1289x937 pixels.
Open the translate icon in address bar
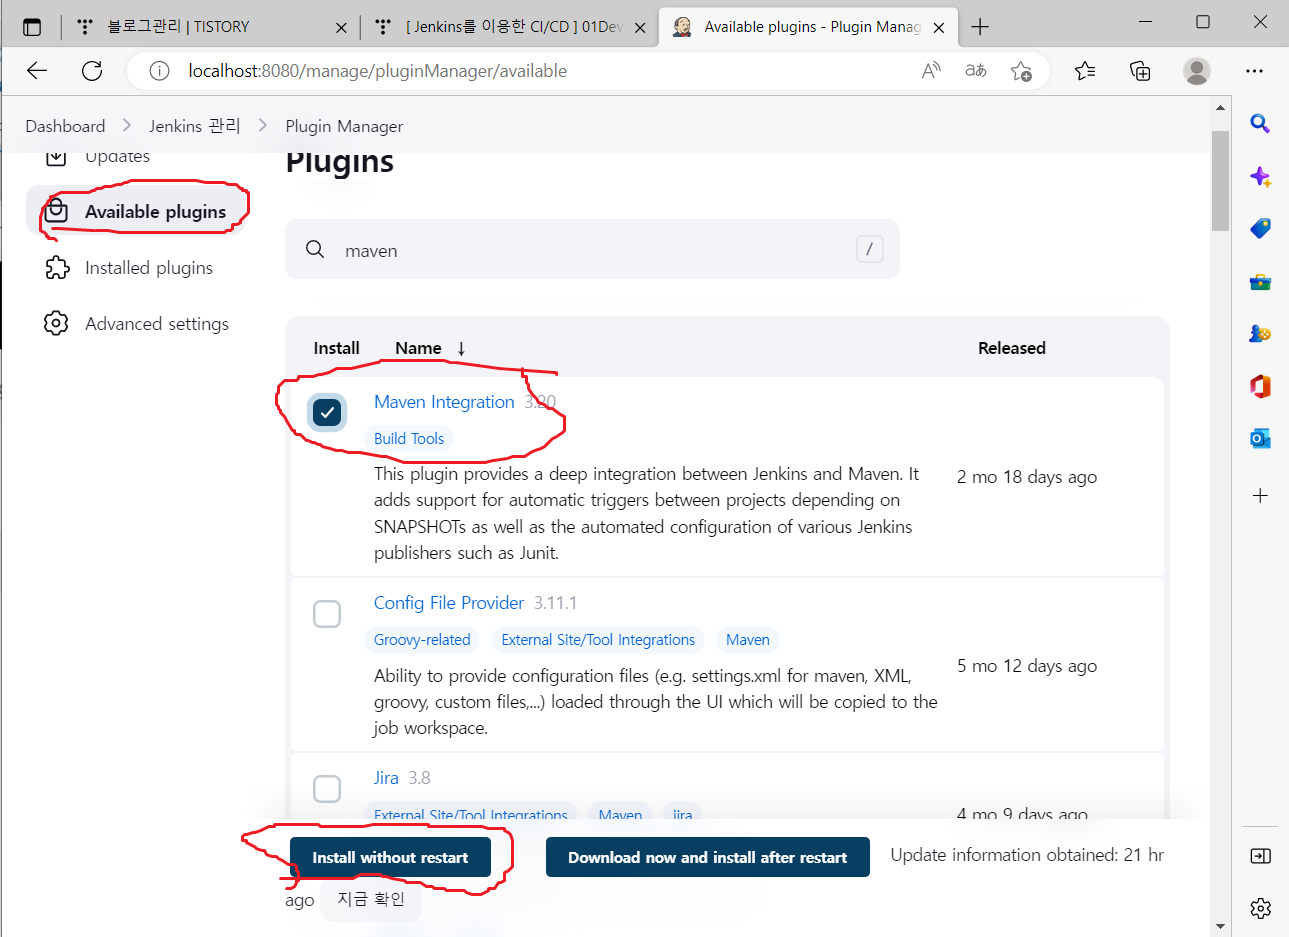(x=976, y=70)
